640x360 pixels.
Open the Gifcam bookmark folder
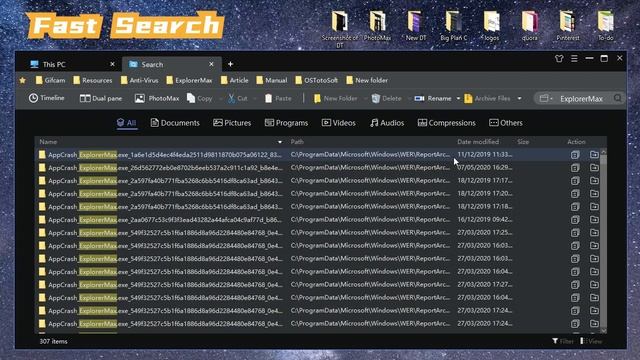pyautogui.click(x=50, y=80)
